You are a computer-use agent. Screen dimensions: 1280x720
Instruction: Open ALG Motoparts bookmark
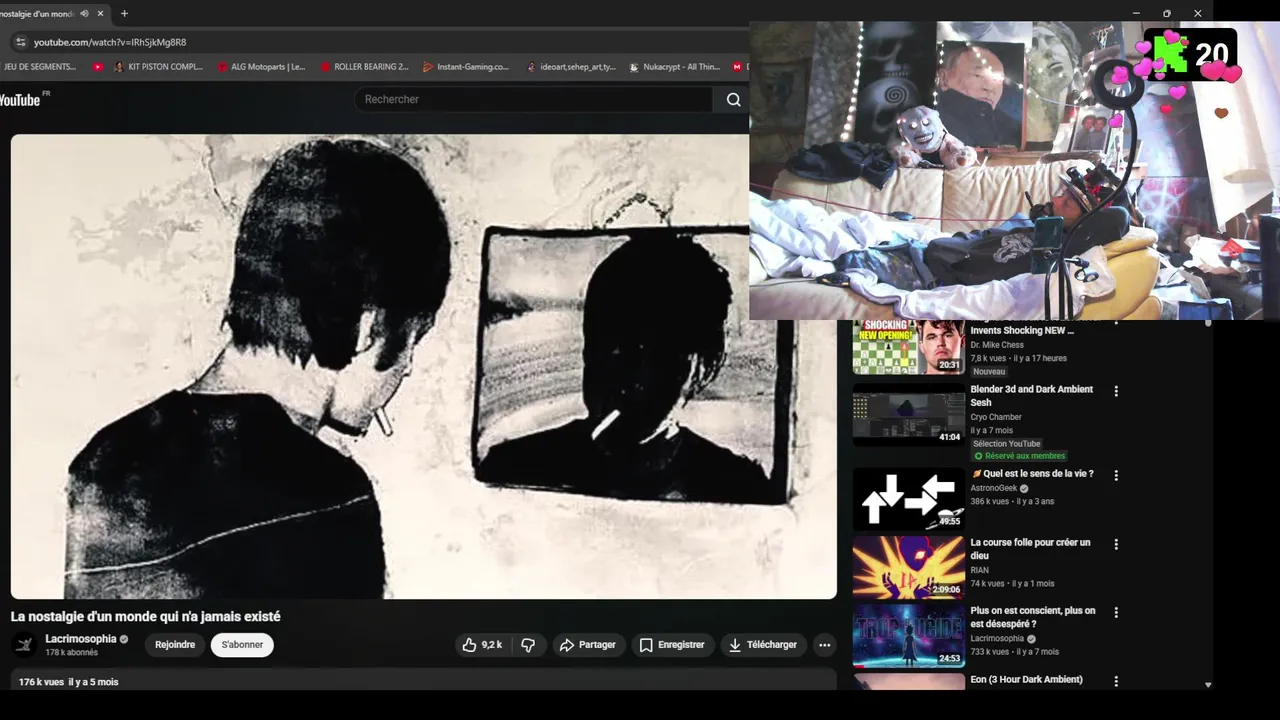click(261, 67)
